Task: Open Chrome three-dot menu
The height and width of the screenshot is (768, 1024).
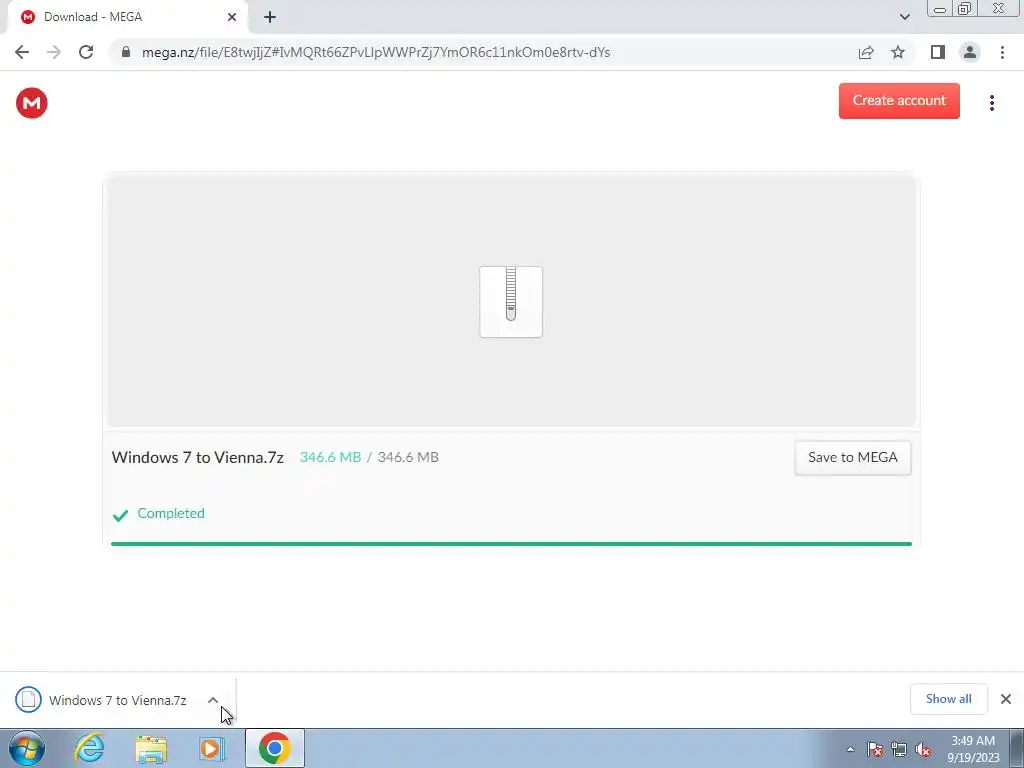Action: pos(1002,52)
